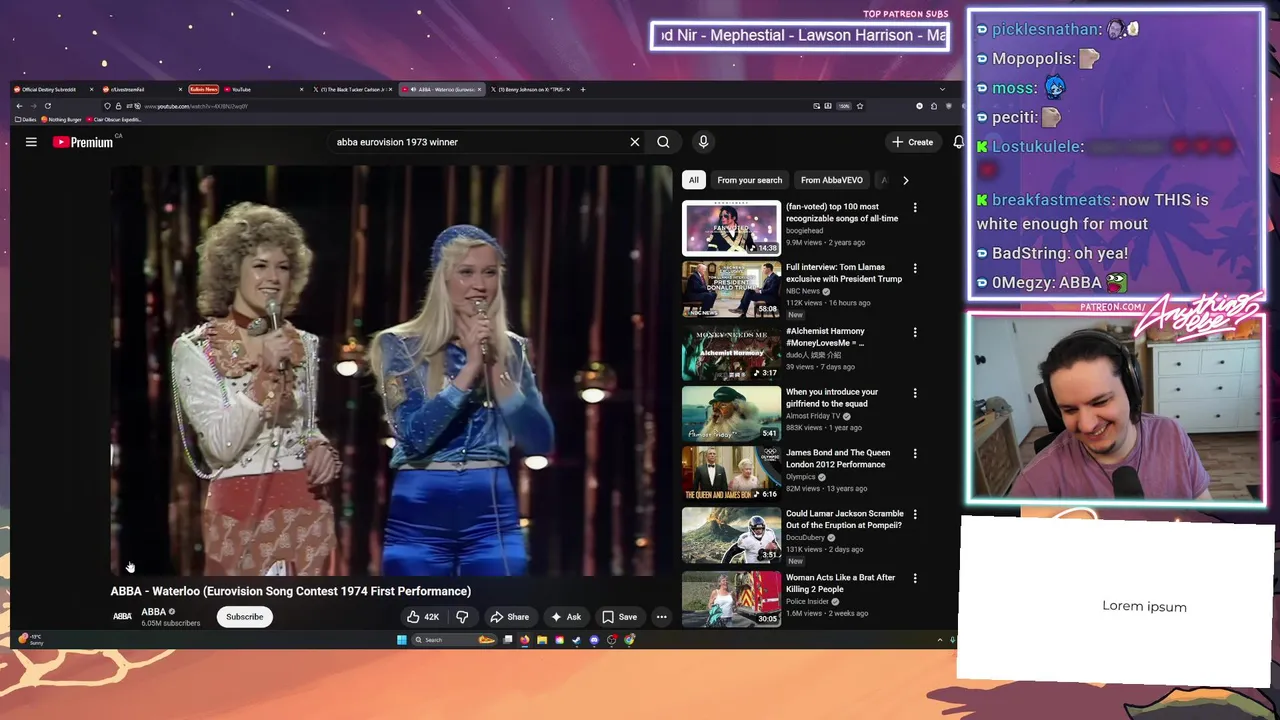Image resolution: width=1280 pixels, height=720 pixels.
Task: Open options menu for top 100 songs video
Action: (914, 208)
